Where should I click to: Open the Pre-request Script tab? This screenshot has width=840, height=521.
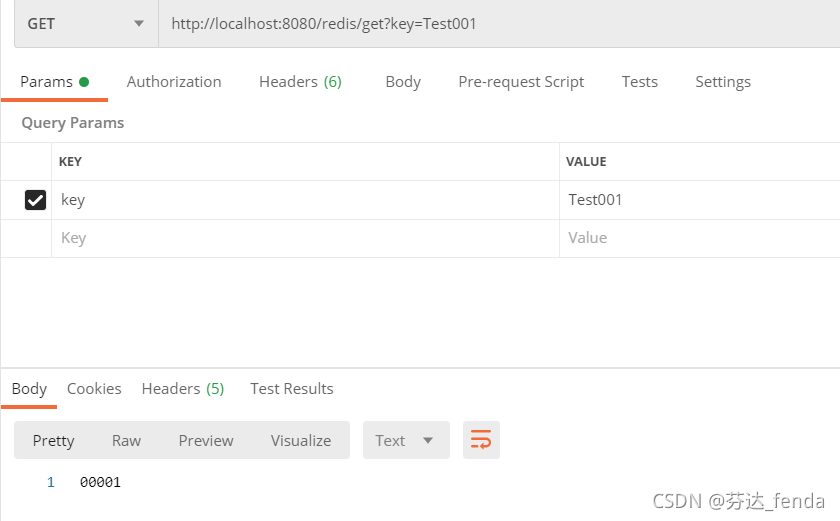tap(521, 82)
